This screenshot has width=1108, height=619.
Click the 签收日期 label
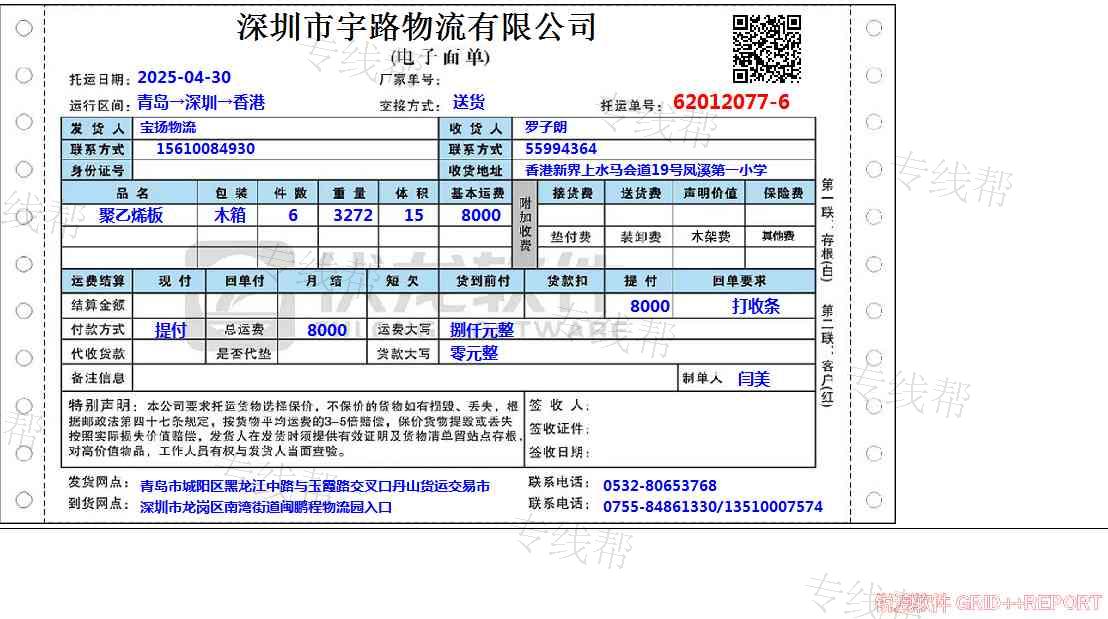(x=558, y=452)
